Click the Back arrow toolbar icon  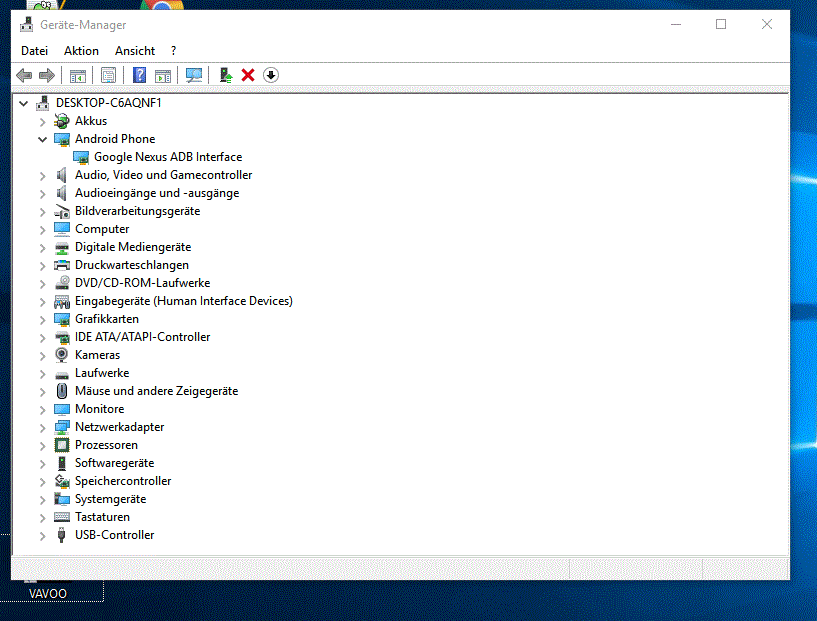click(24, 75)
